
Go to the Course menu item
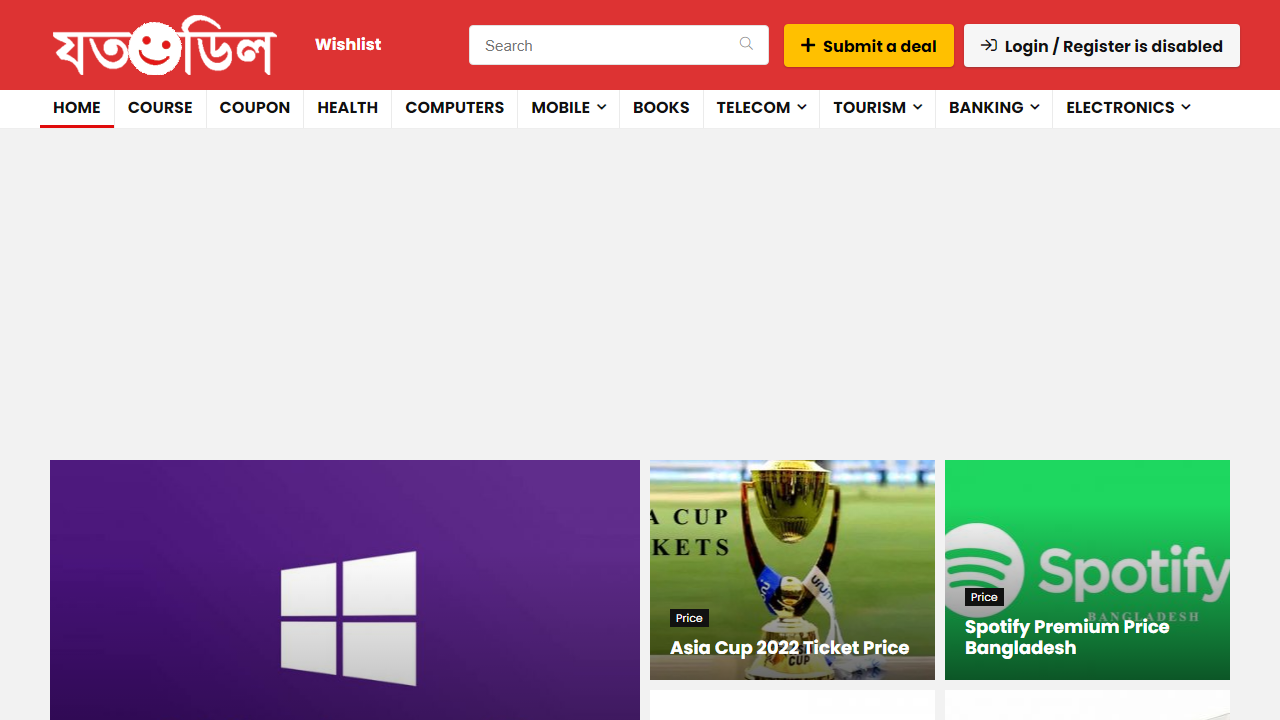pos(160,108)
